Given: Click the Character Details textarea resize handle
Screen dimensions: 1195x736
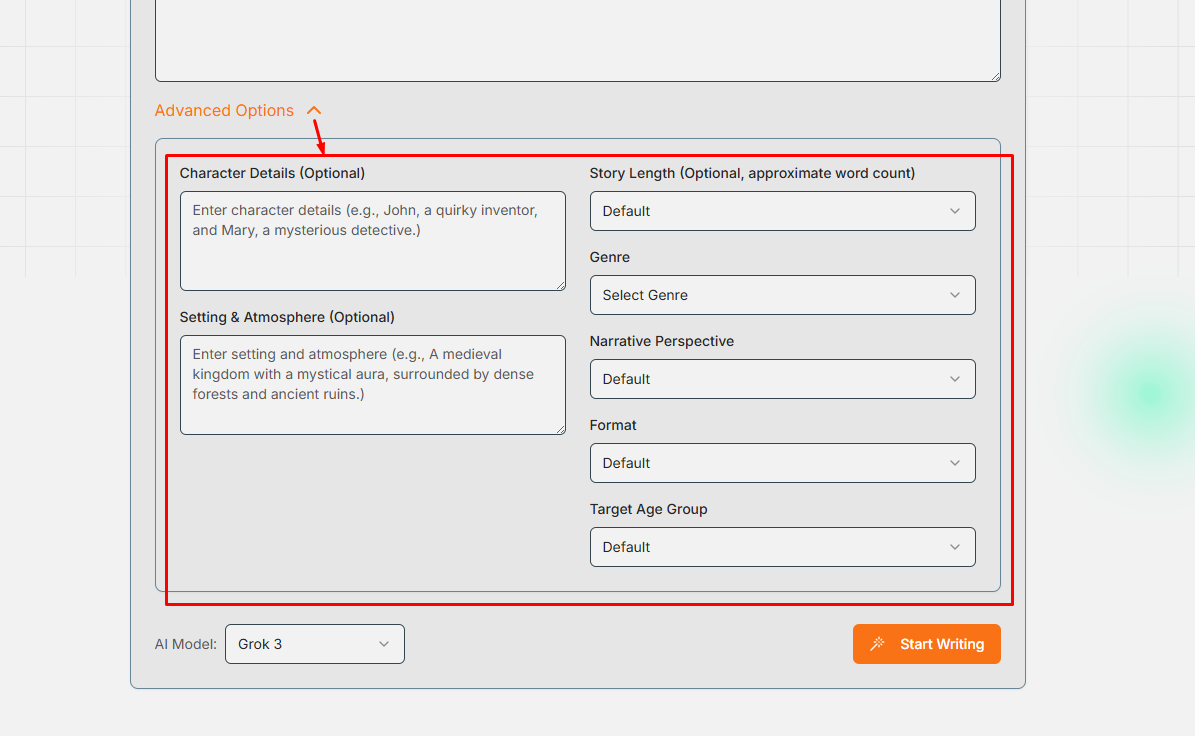Looking at the screenshot, I should pos(560,285).
